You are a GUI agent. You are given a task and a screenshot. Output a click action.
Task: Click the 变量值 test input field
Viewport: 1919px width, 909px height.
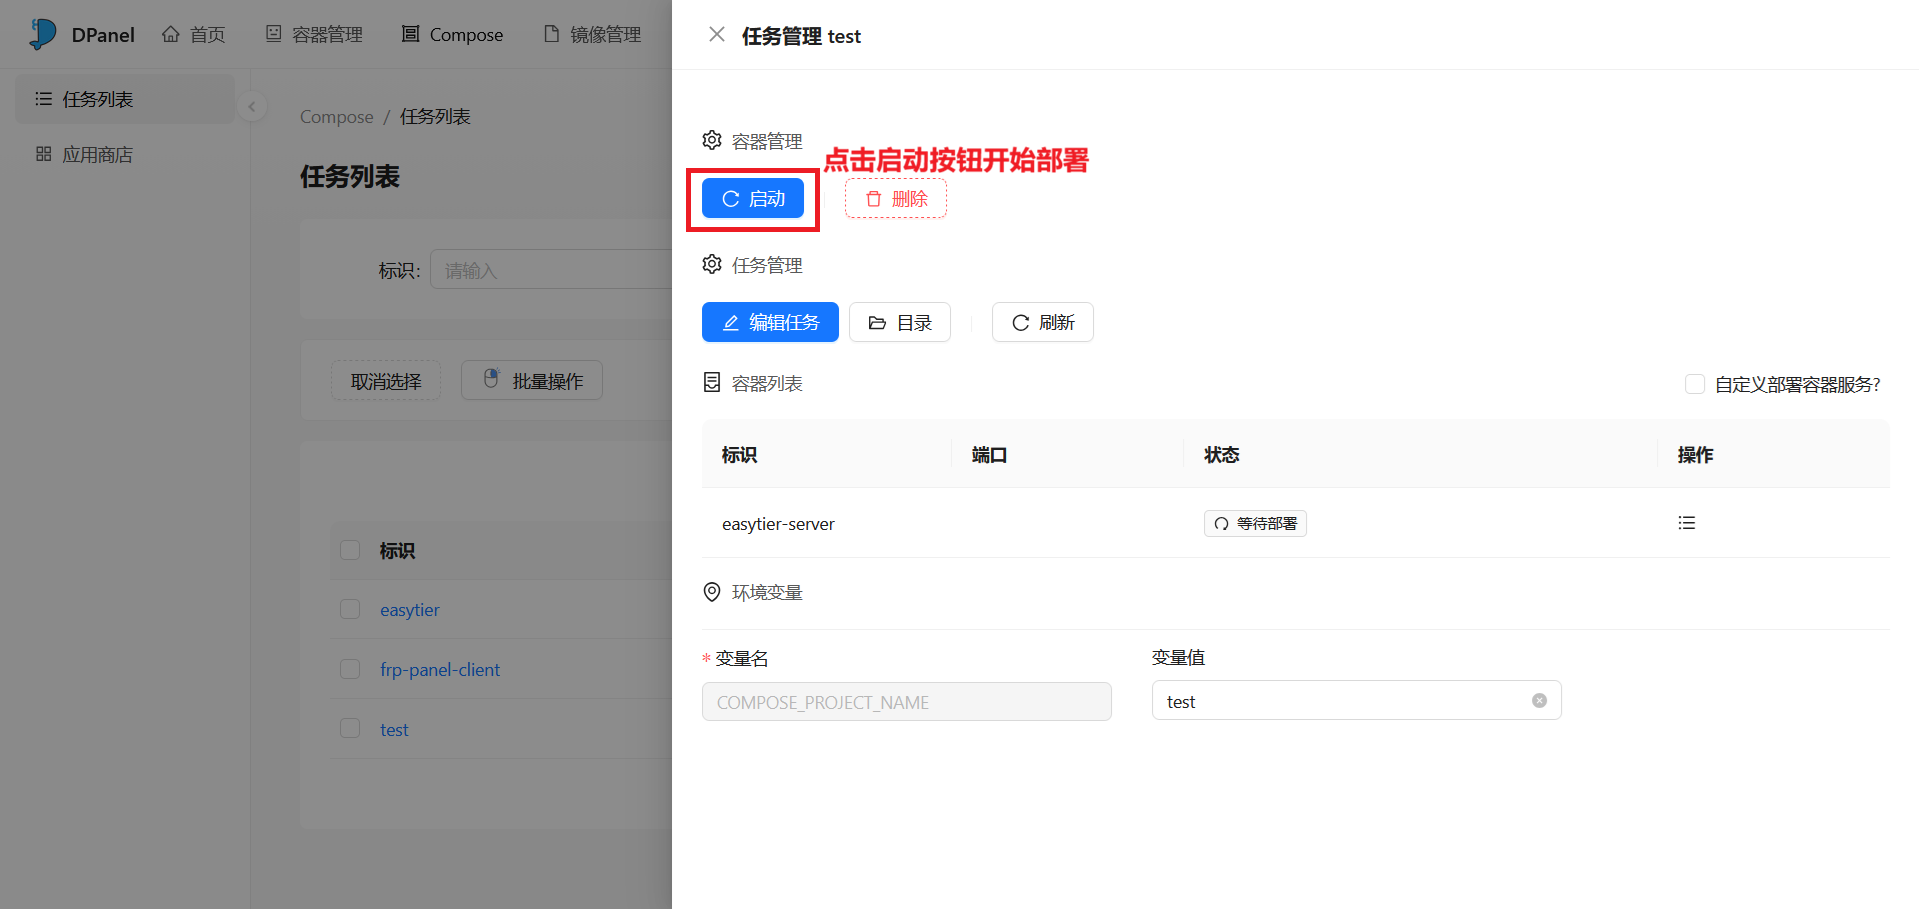[1356, 701]
